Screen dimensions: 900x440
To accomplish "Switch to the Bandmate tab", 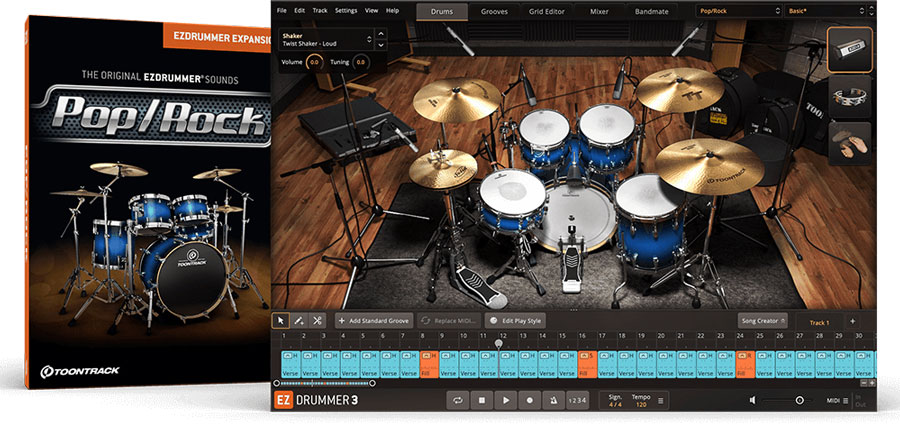I will [652, 11].
